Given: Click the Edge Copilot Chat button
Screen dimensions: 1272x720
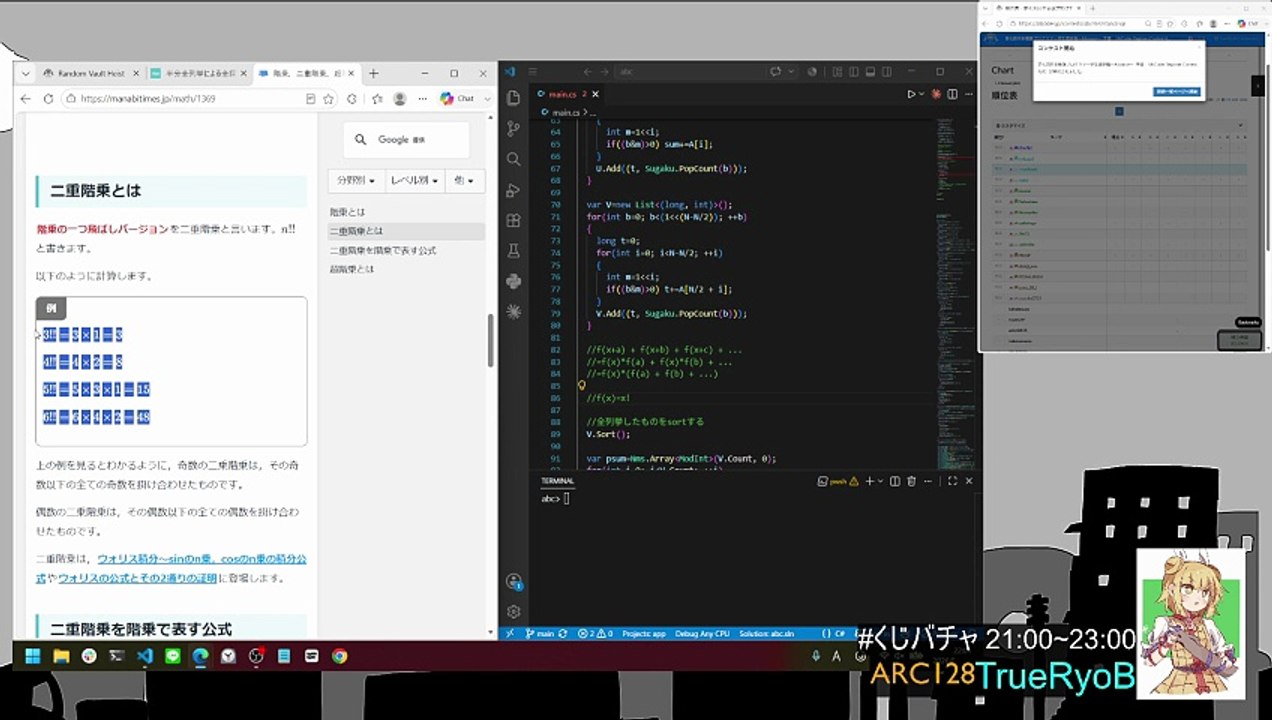Looking at the screenshot, I should pyautogui.click(x=456, y=99).
